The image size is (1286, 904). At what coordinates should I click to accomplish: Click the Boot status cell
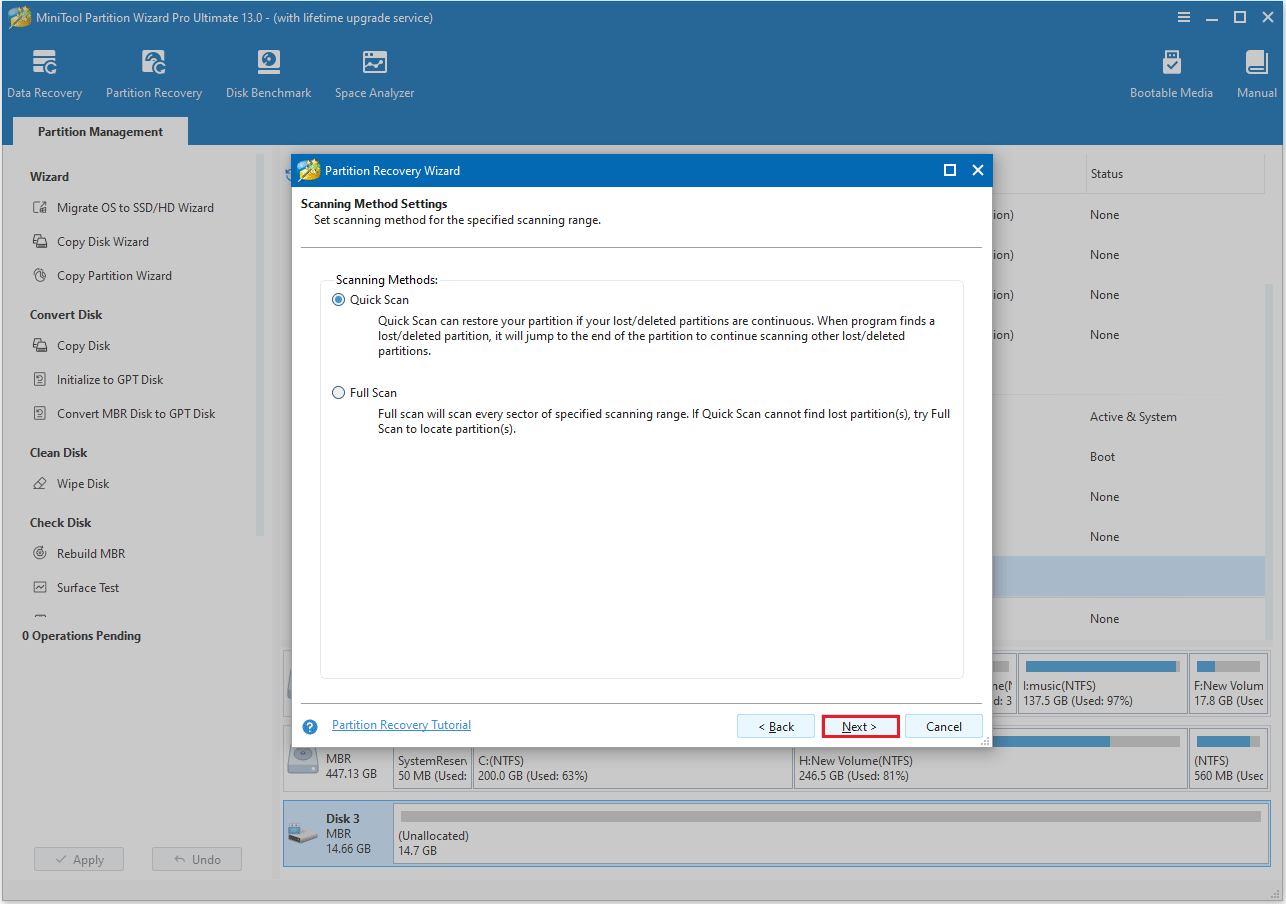[x=1102, y=457]
